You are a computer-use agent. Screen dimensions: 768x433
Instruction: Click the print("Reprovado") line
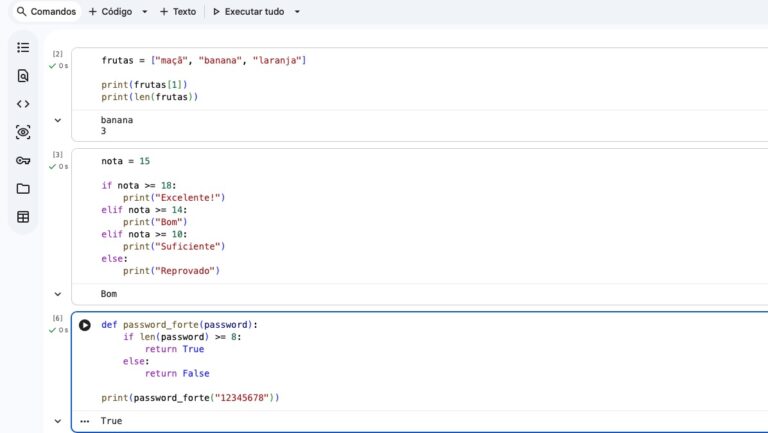[171, 271]
